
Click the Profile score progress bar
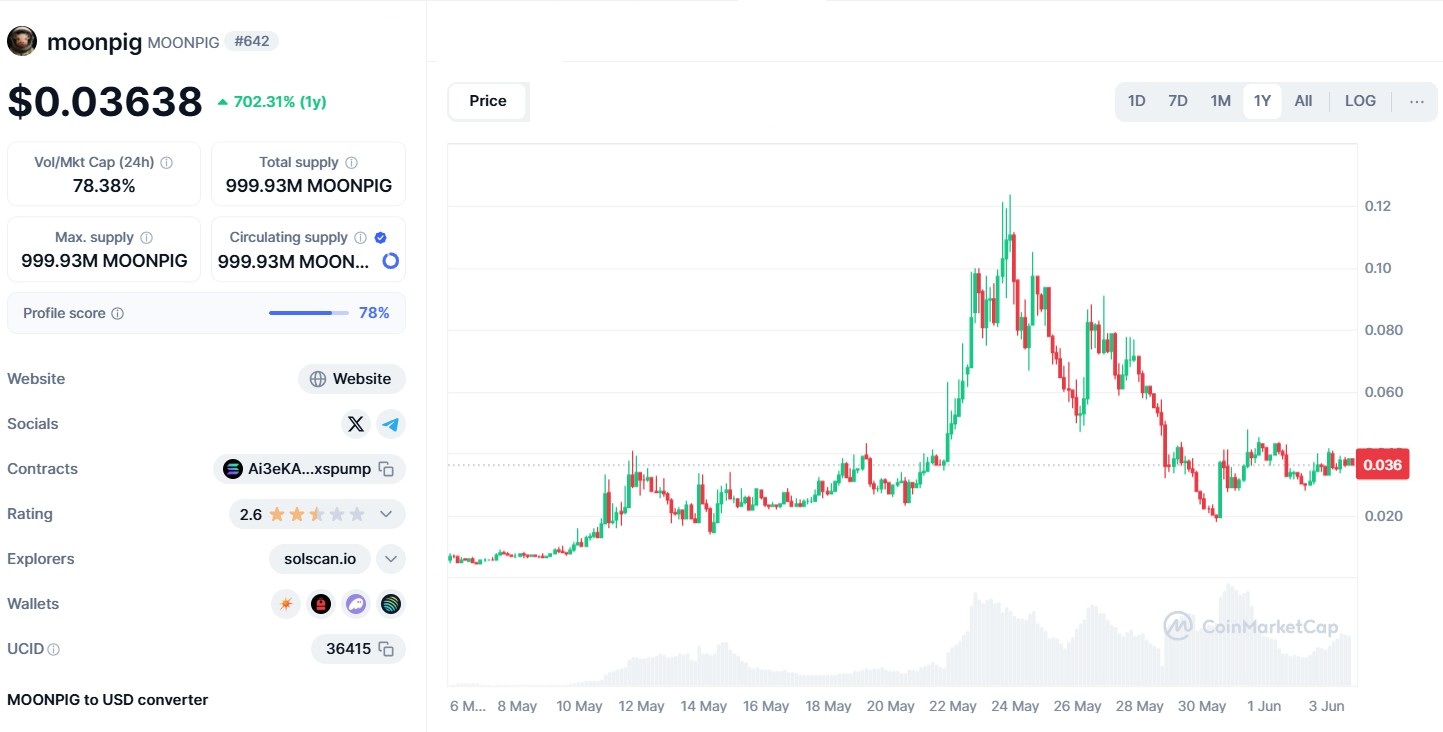308,313
